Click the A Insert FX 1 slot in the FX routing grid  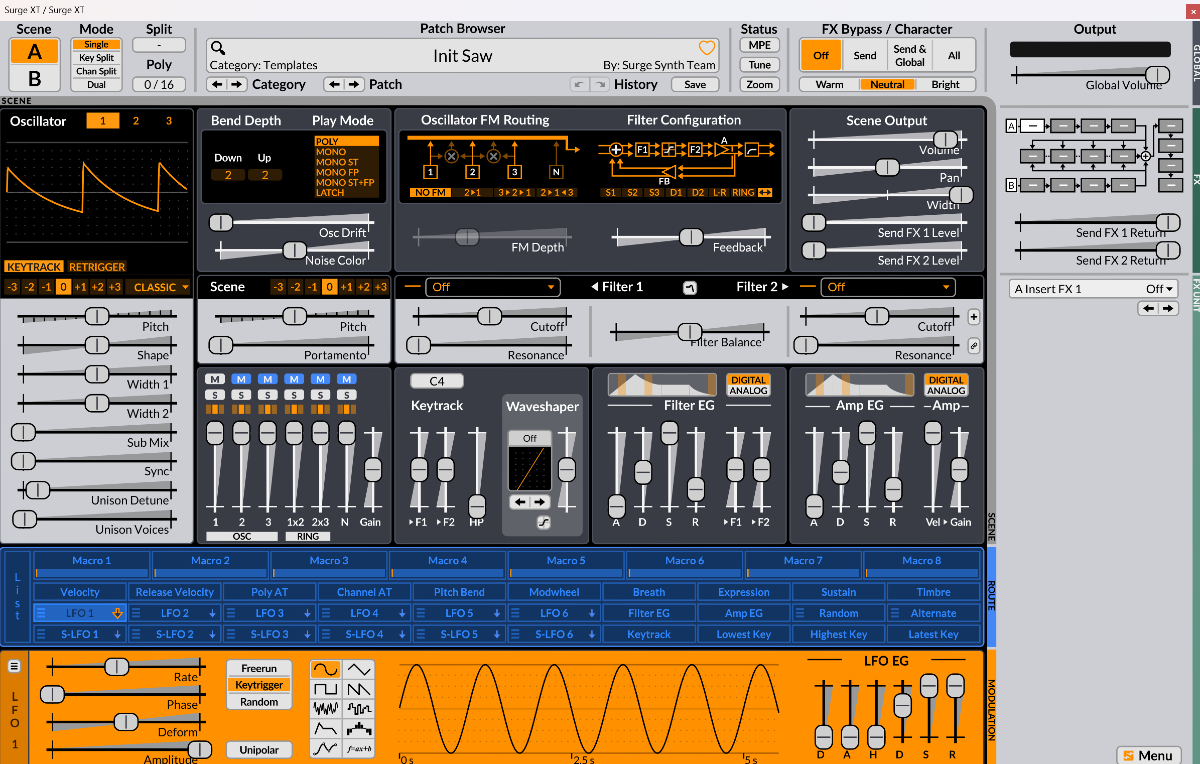(x=1034, y=126)
